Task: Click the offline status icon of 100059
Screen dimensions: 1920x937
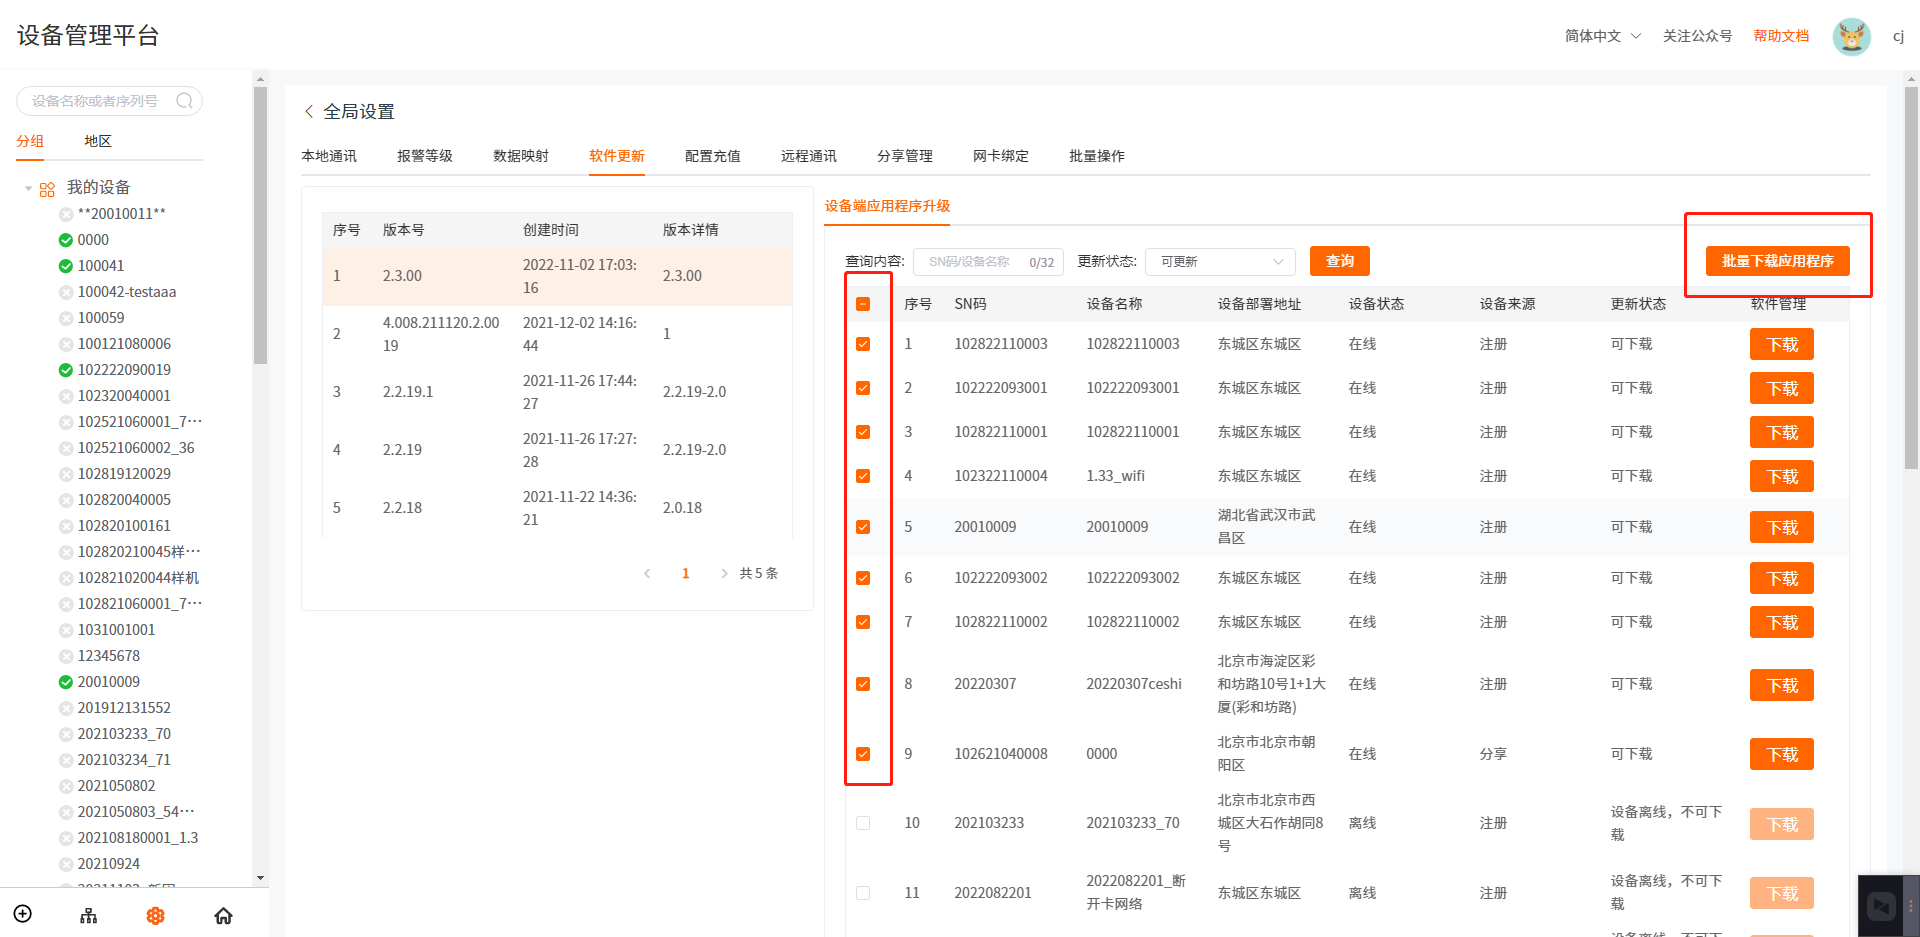Action: tap(66, 318)
